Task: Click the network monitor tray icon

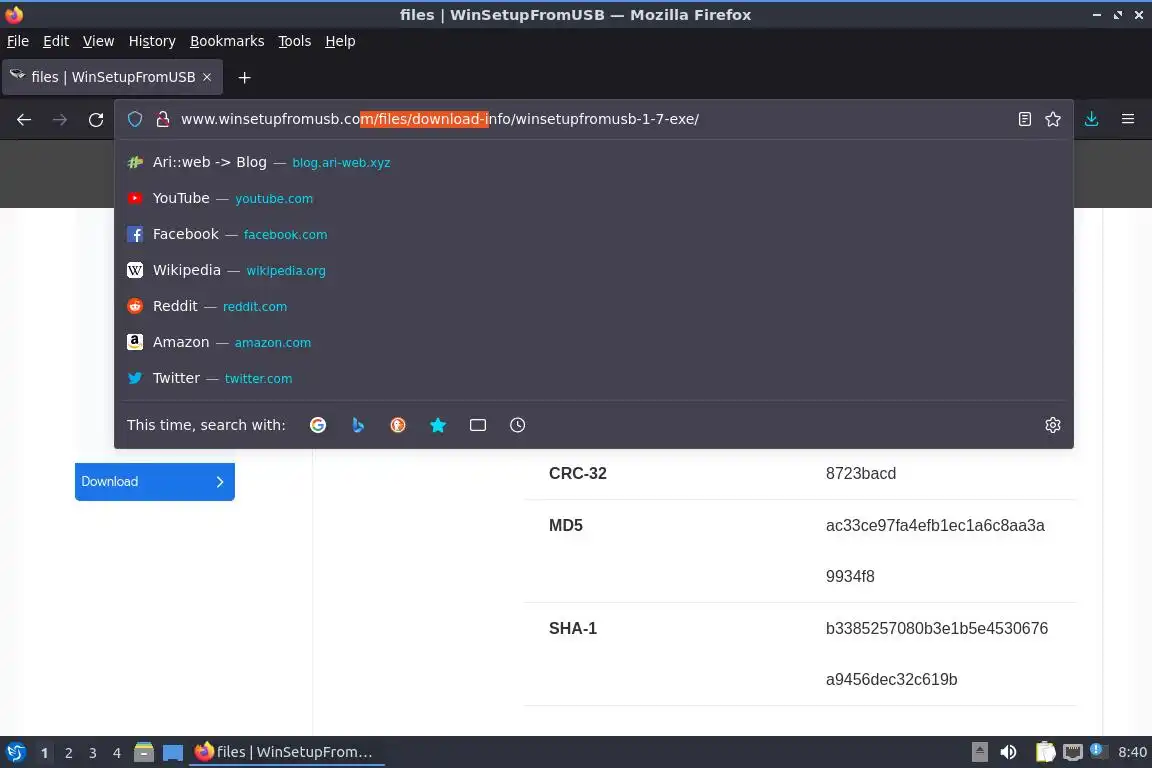Action: pyautogui.click(x=1073, y=752)
